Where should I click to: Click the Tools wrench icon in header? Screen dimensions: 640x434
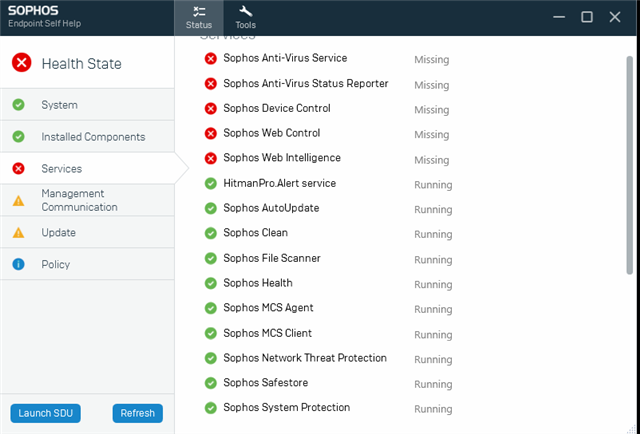click(245, 11)
